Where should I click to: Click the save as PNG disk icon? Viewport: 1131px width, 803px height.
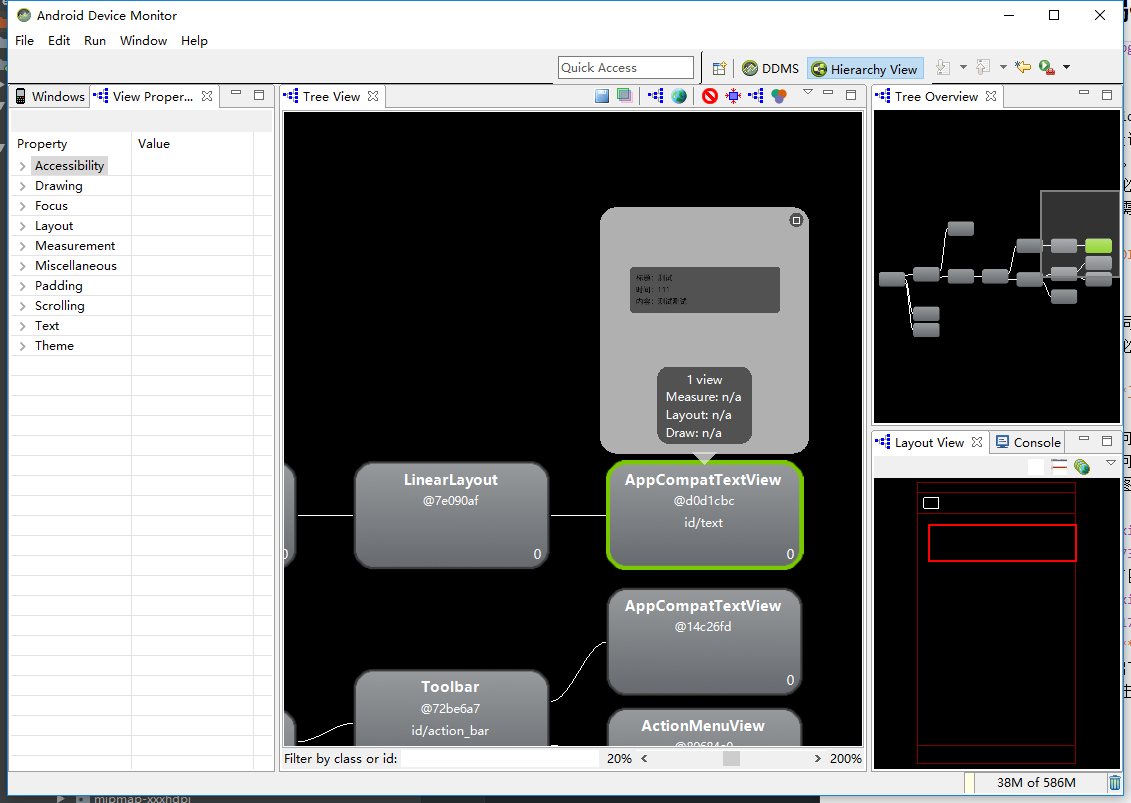pyautogui.click(x=602, y=96)
